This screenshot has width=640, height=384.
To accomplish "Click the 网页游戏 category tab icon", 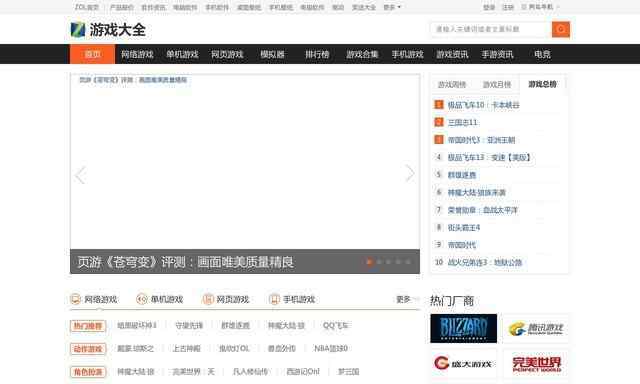I will click(x=208, y=299).
